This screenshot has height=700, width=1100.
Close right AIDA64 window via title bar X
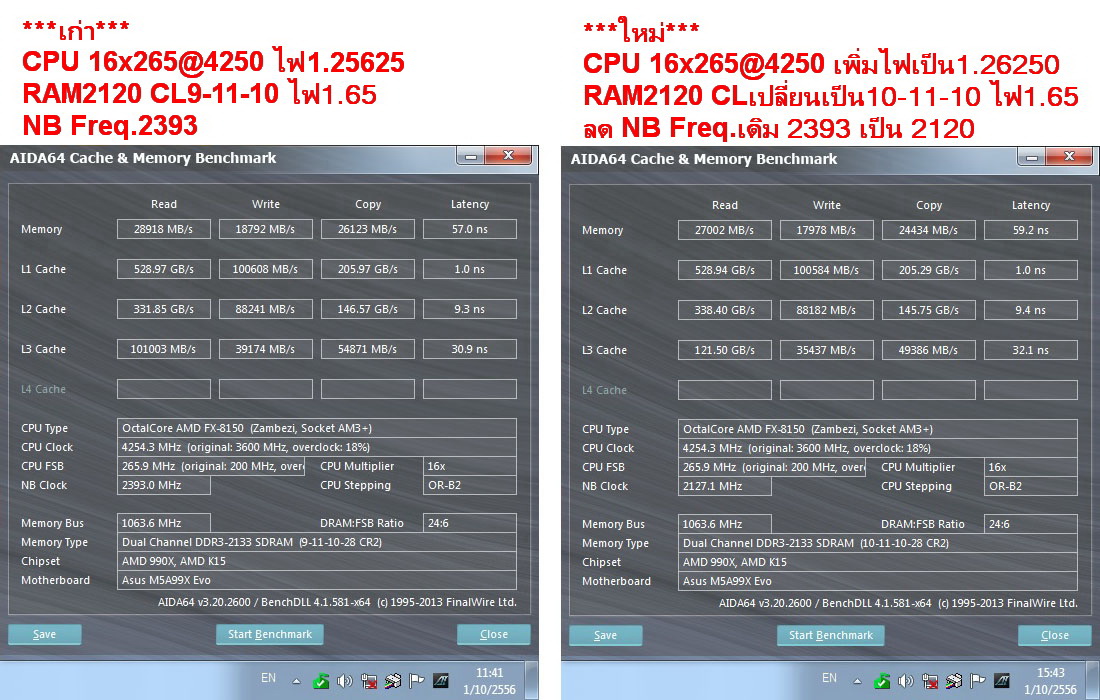coord(1070,156)
